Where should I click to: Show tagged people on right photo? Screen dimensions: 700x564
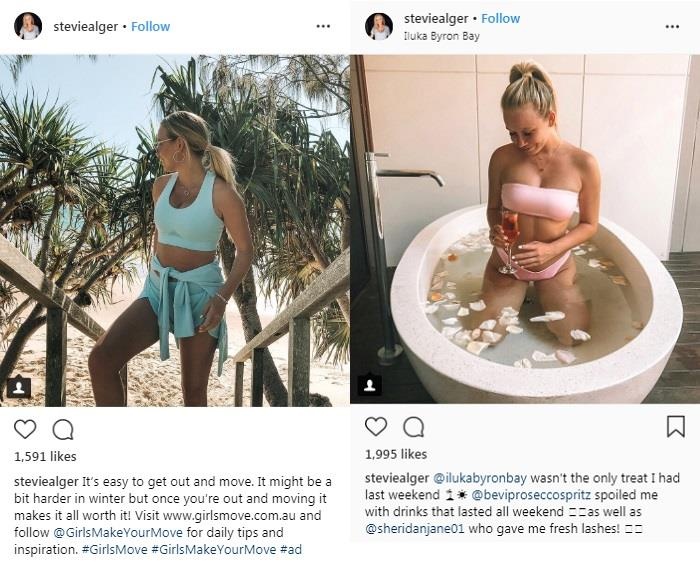(369, 384)
